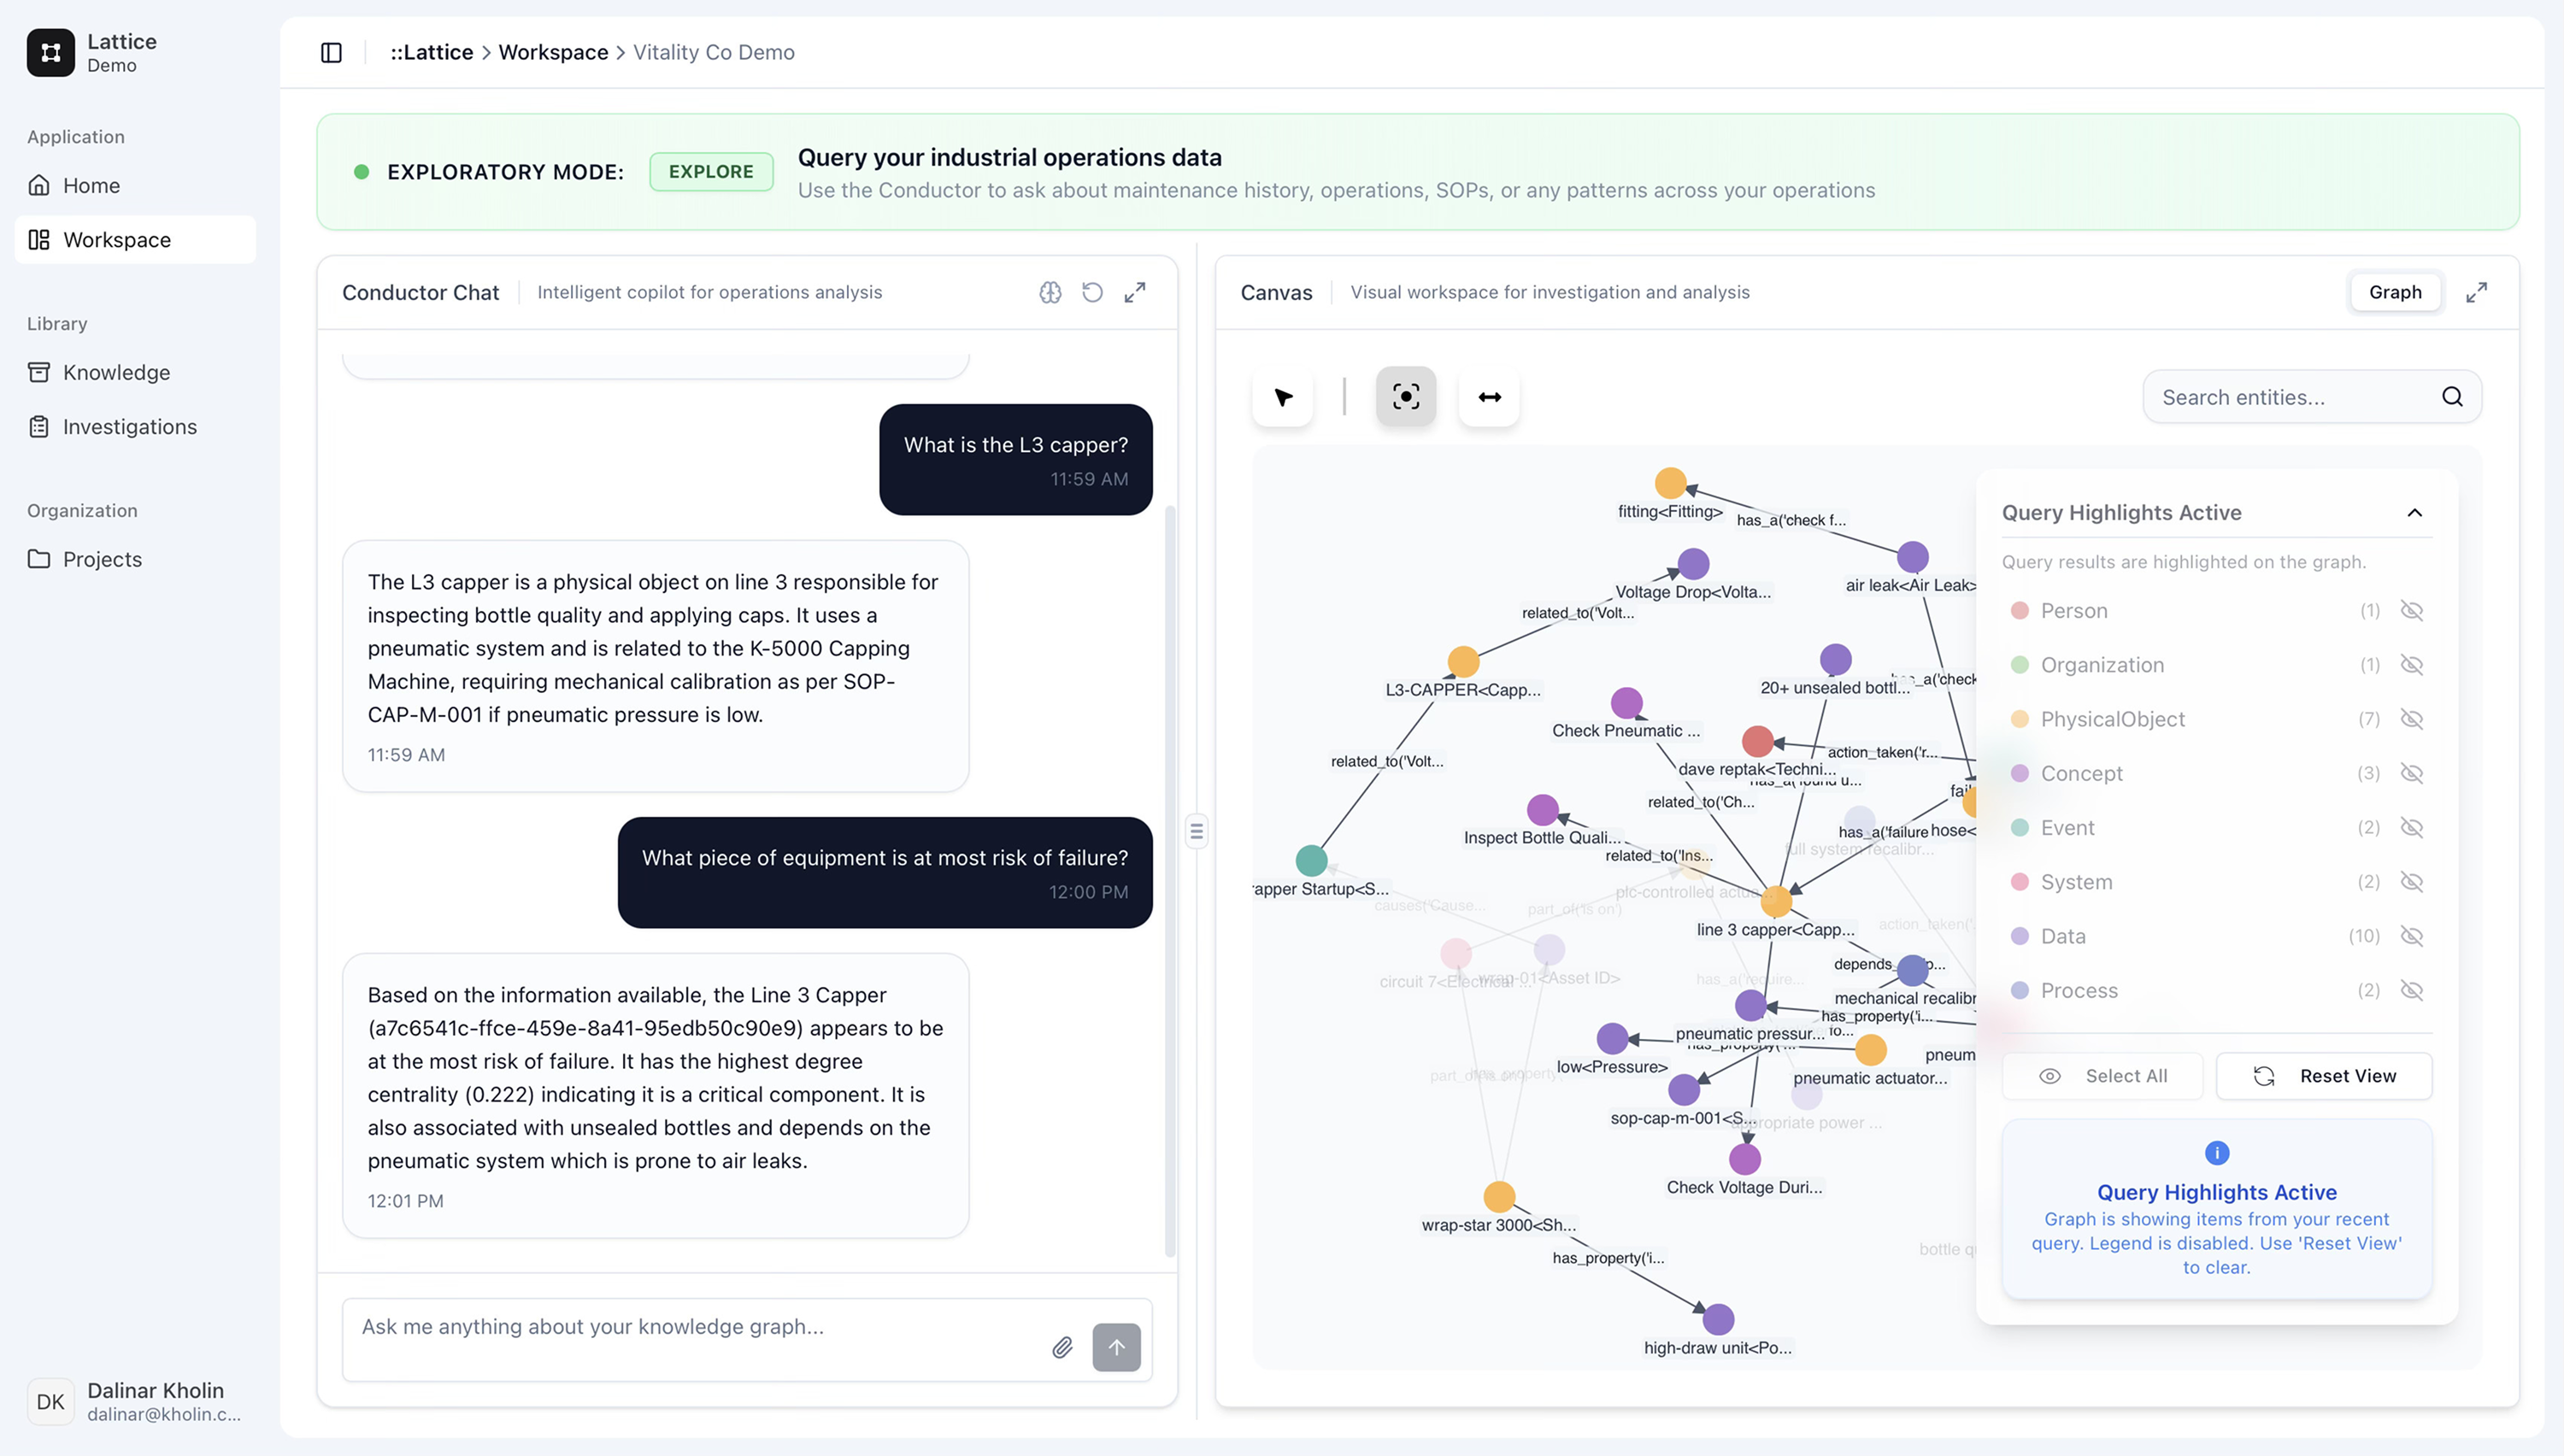
Task: Select the dave reptak technician node
Action: (x=1757, y=741)
